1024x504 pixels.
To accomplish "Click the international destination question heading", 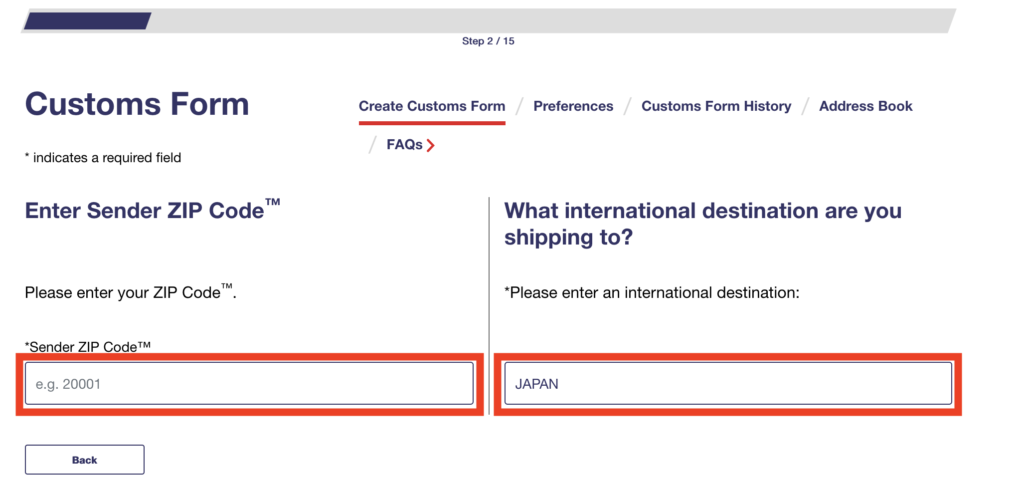I will point(702,225).
